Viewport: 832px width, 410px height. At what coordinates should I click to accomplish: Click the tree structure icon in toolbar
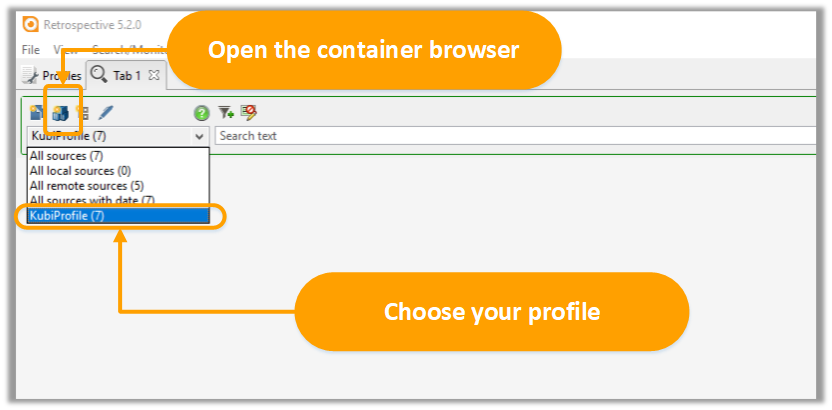[x=83, y=112]
